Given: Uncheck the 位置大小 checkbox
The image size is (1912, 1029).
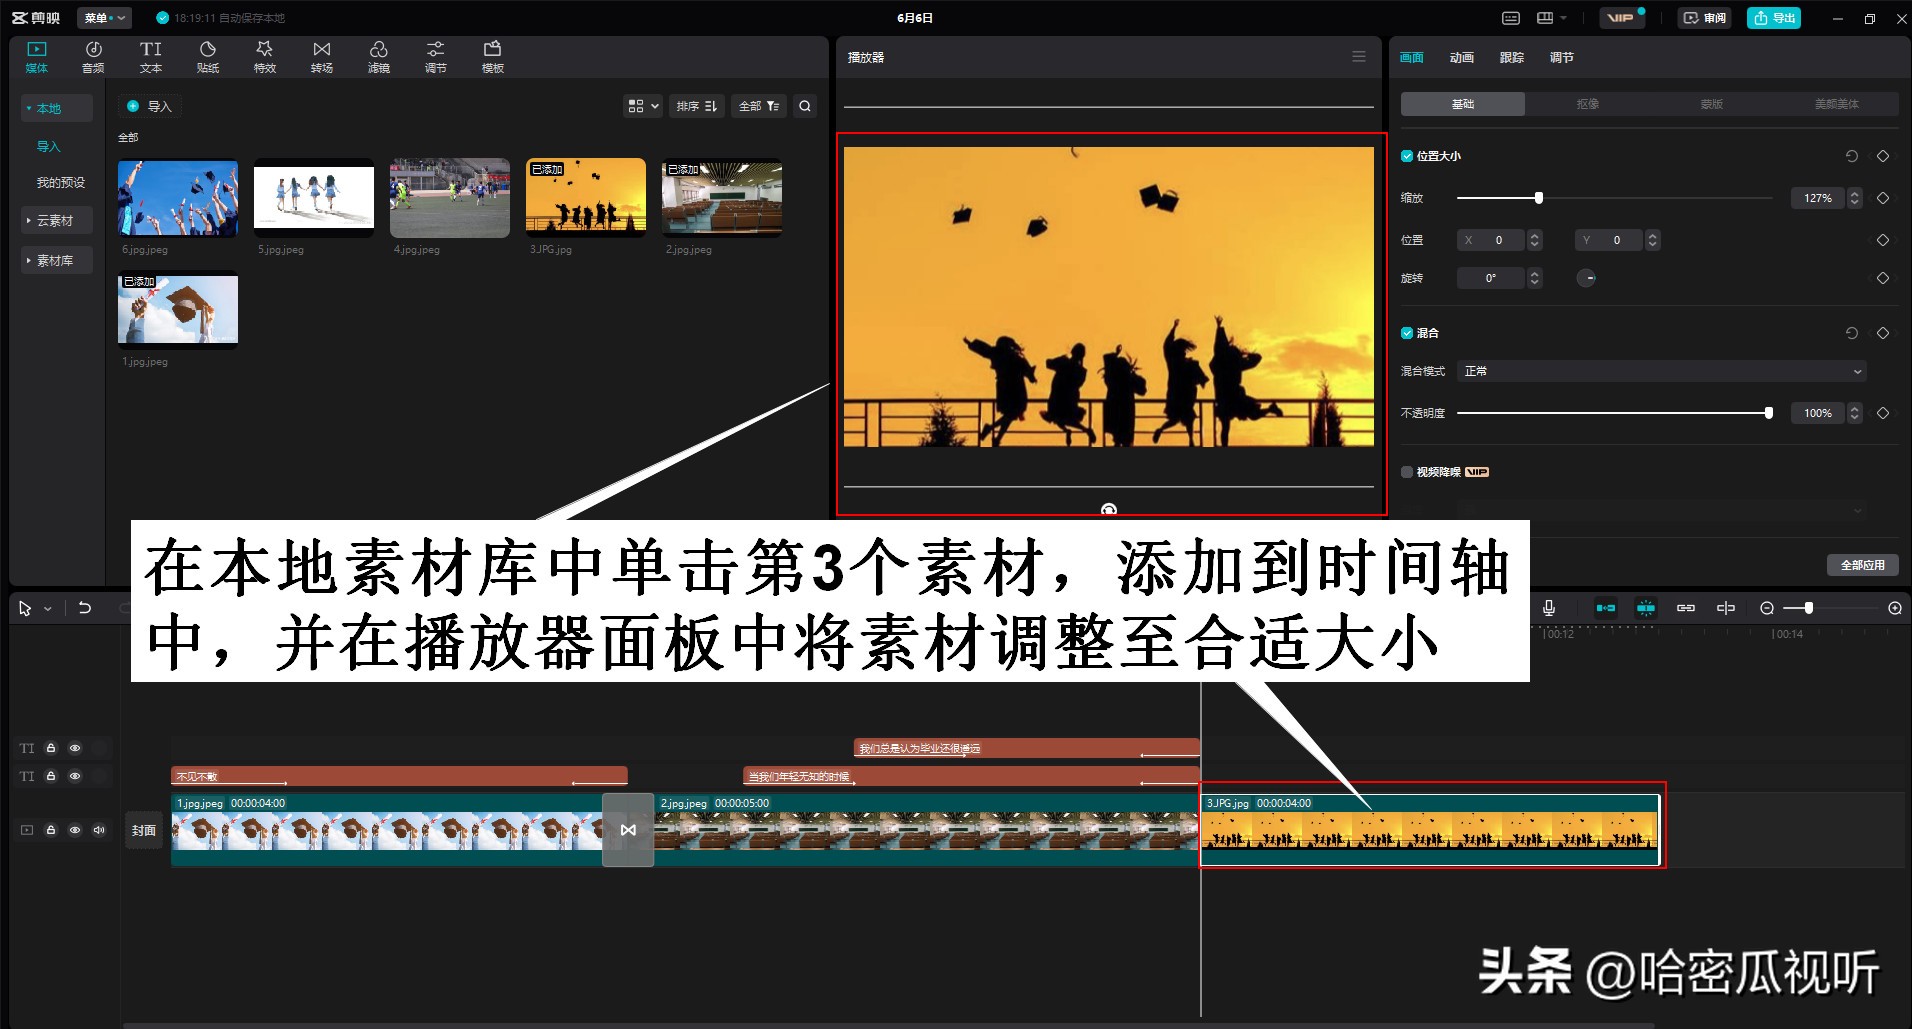Looking at the screenshot, I should 1406,156.
